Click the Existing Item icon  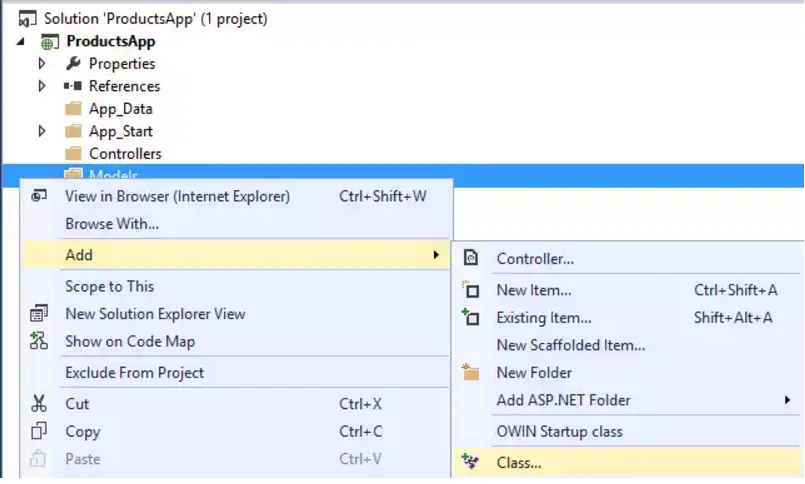pyautogui.click(x=470, y=318)
